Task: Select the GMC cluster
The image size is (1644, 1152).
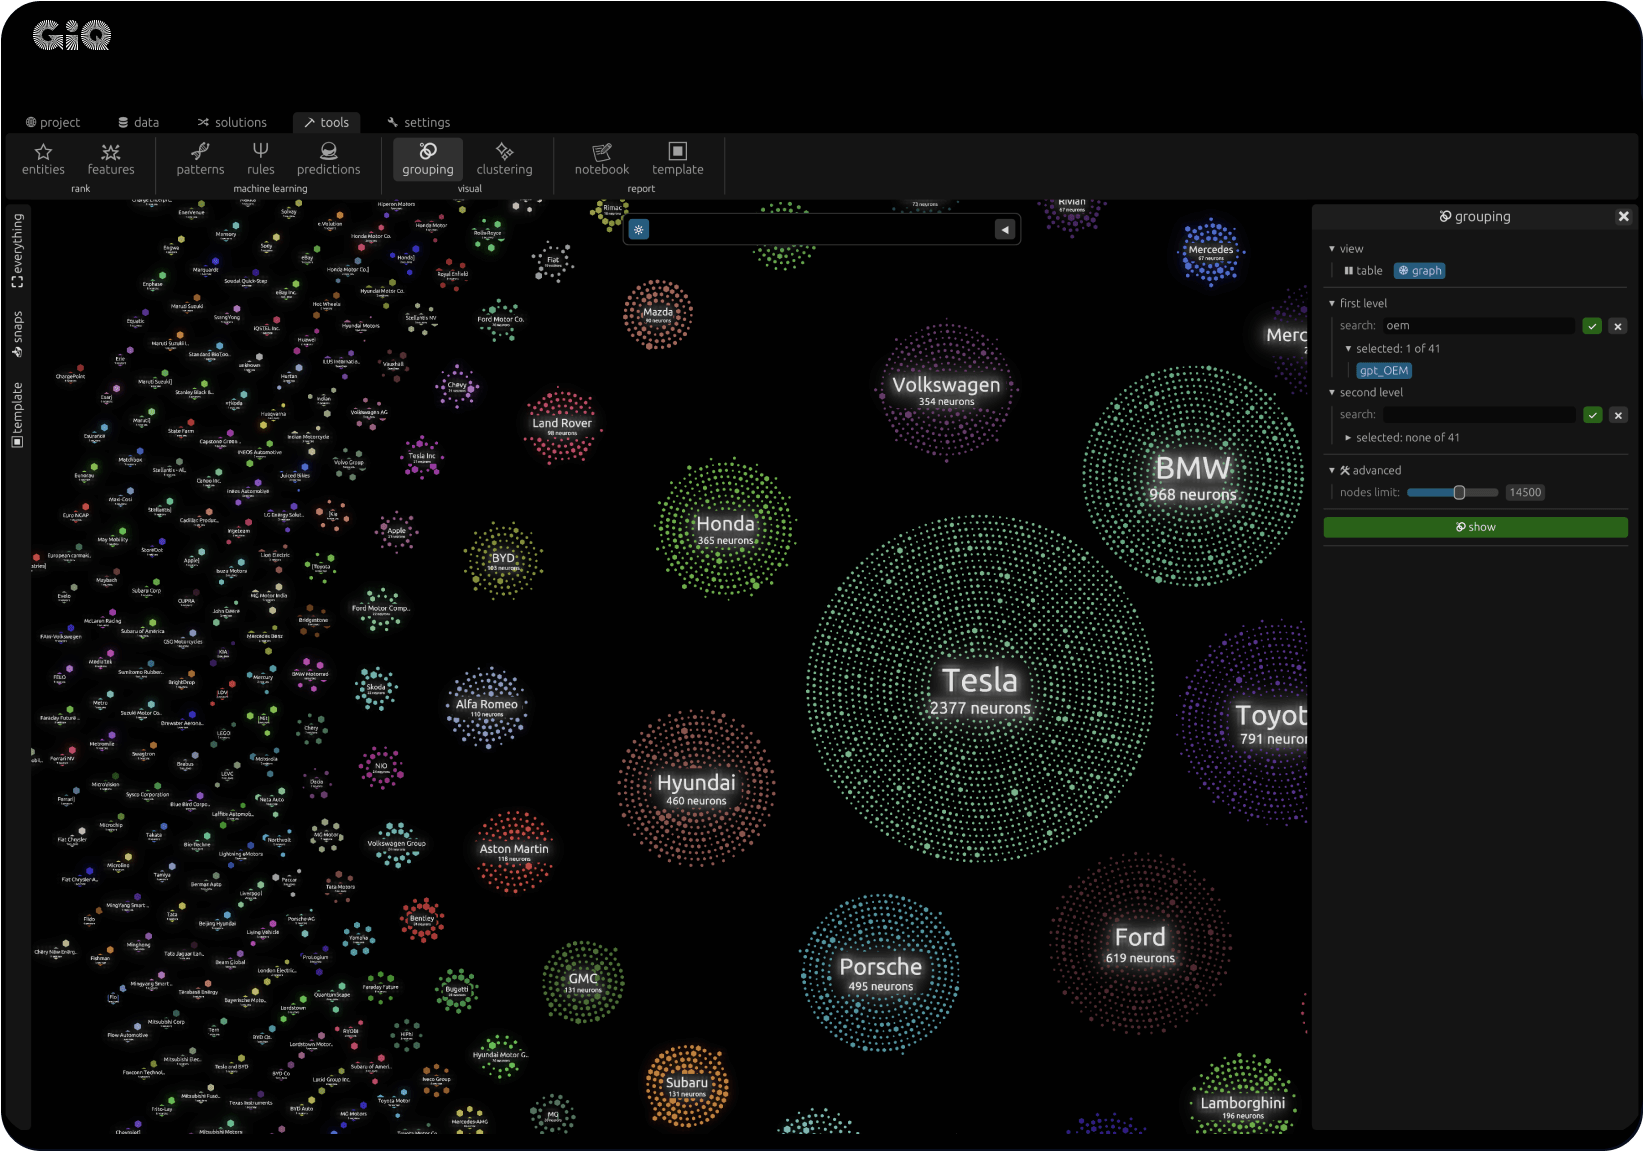Action: pos(583,982)
